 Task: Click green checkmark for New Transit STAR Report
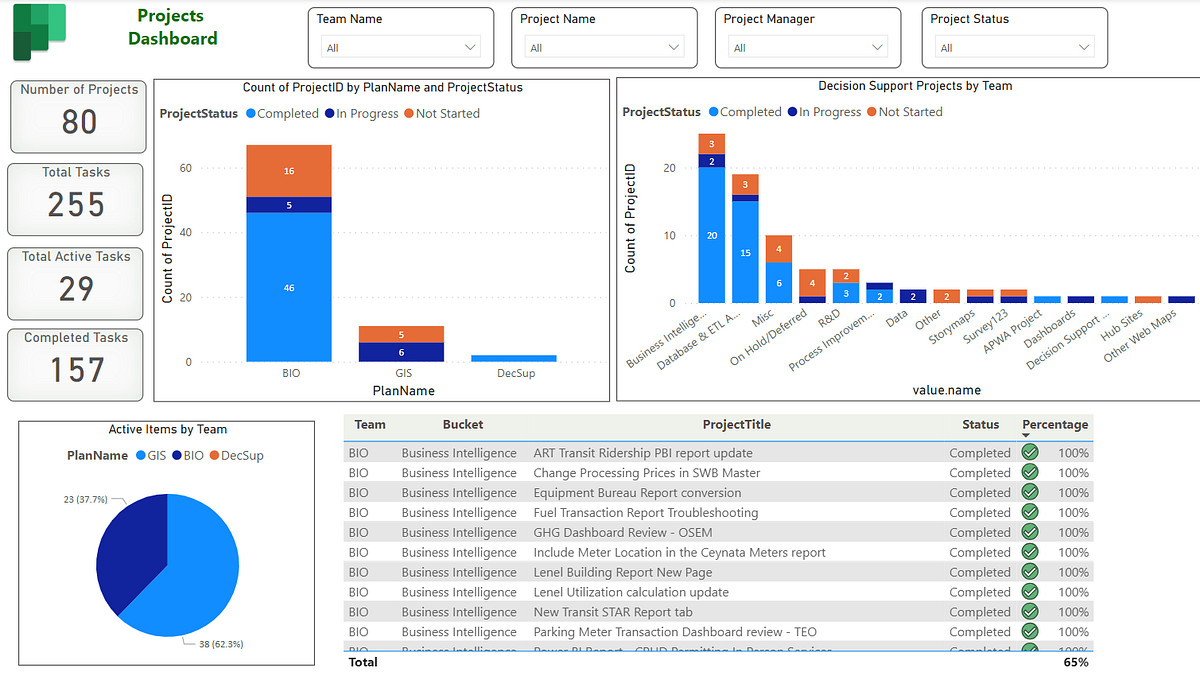[1031, 612]
